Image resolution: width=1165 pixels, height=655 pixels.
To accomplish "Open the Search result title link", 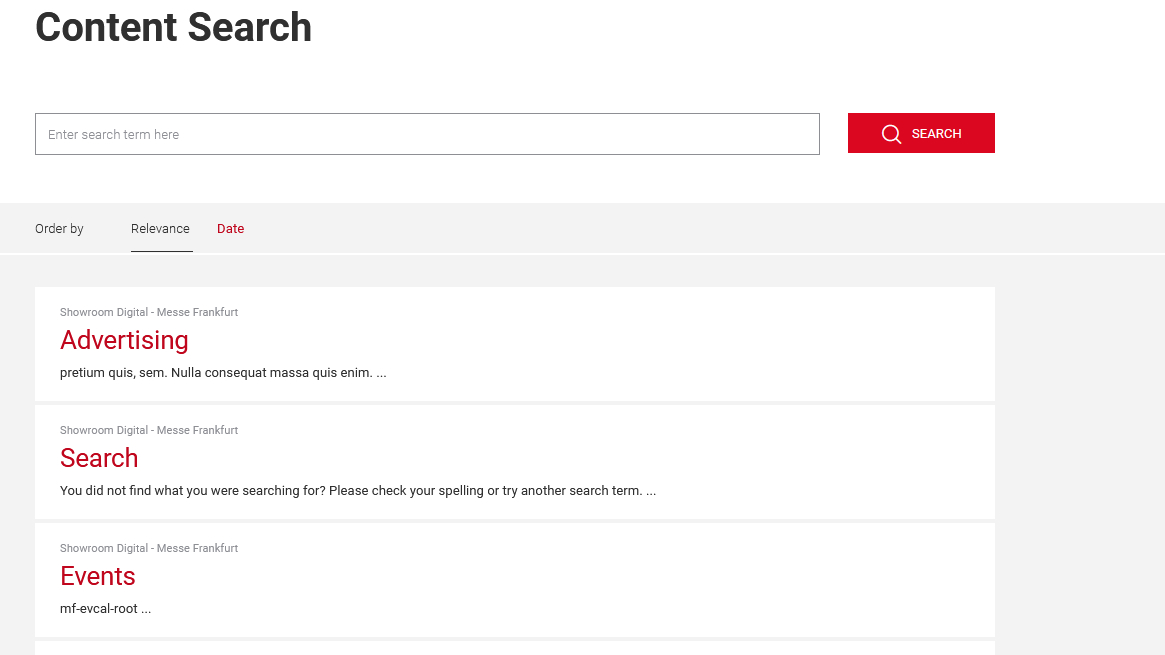I will click(99, 458).
